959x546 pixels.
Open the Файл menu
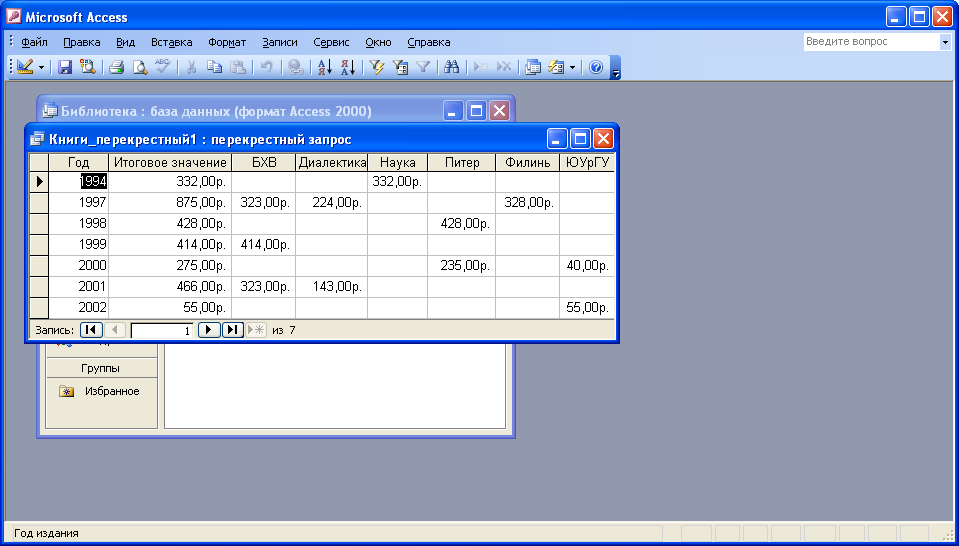(x=34, y=42)
